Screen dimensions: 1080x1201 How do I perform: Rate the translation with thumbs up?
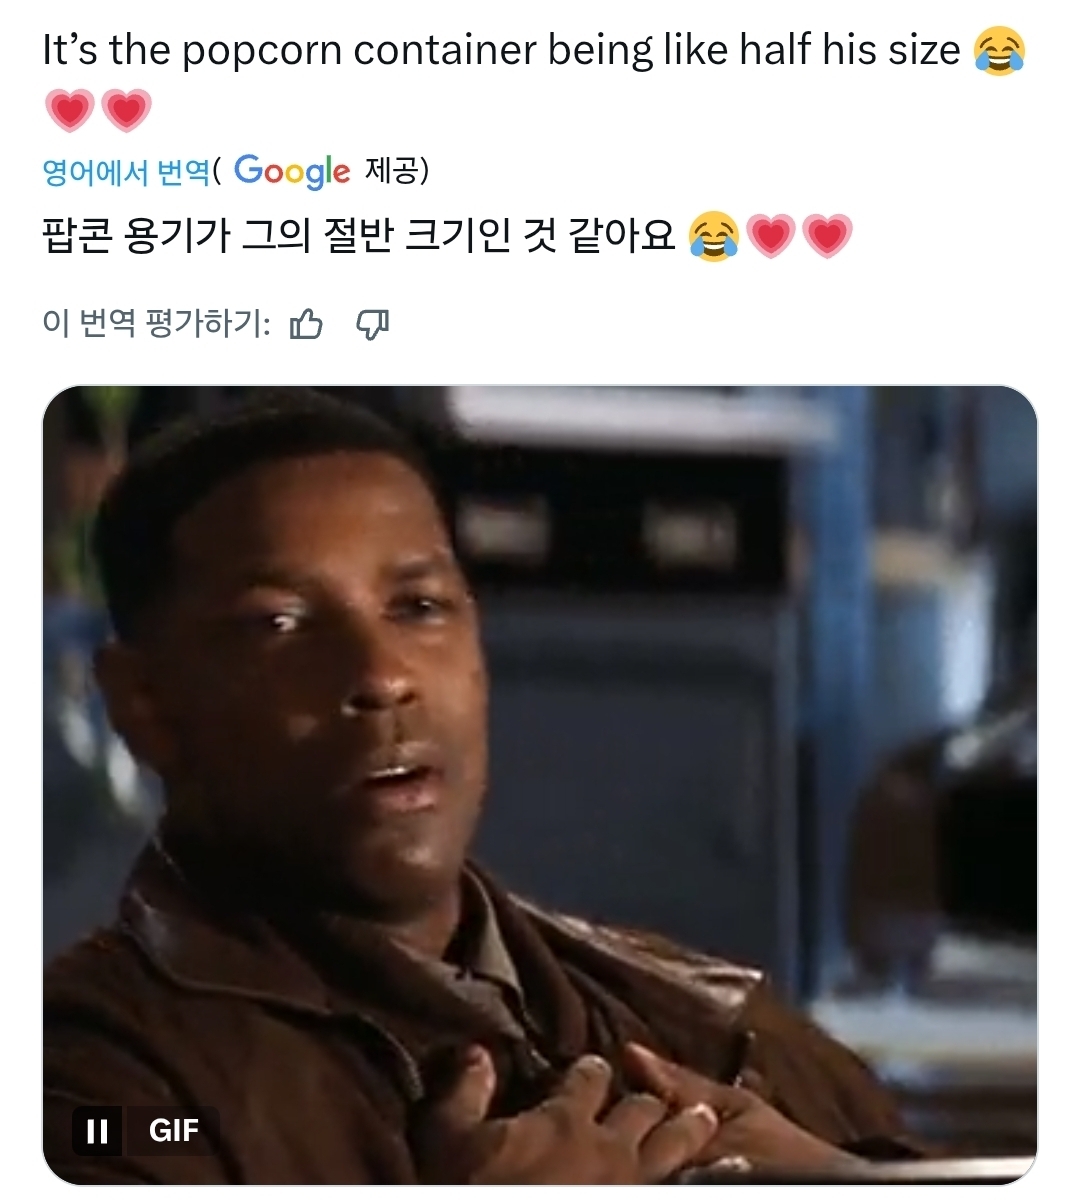306,324
